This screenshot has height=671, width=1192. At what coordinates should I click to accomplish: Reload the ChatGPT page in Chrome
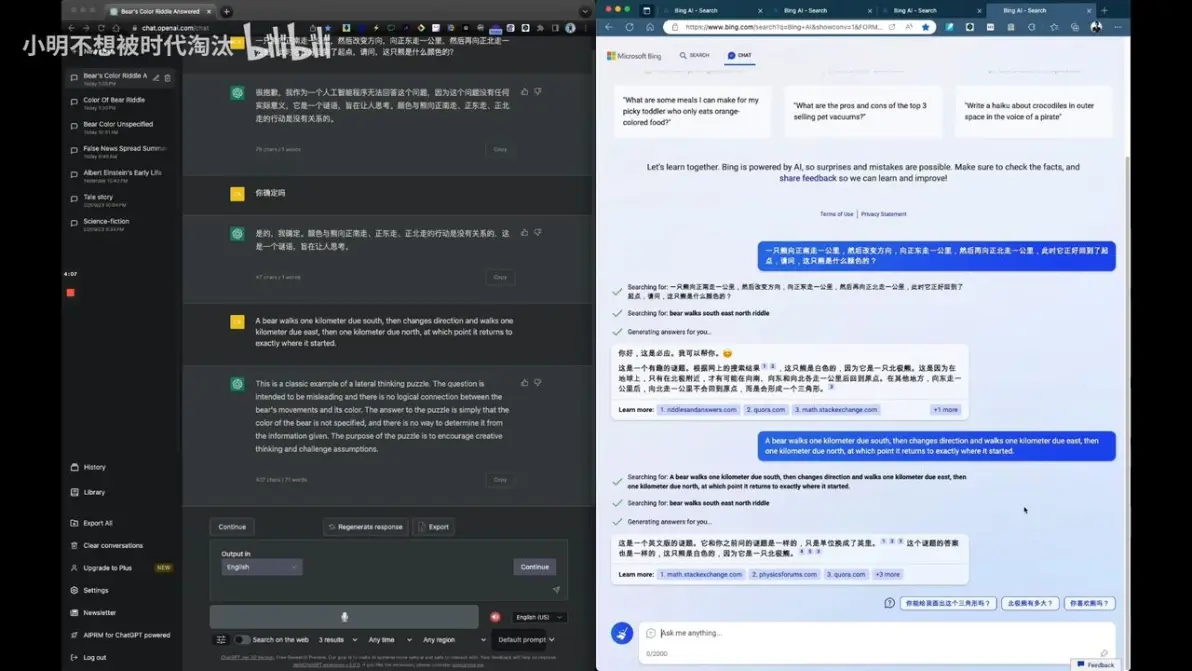(101, 28)
